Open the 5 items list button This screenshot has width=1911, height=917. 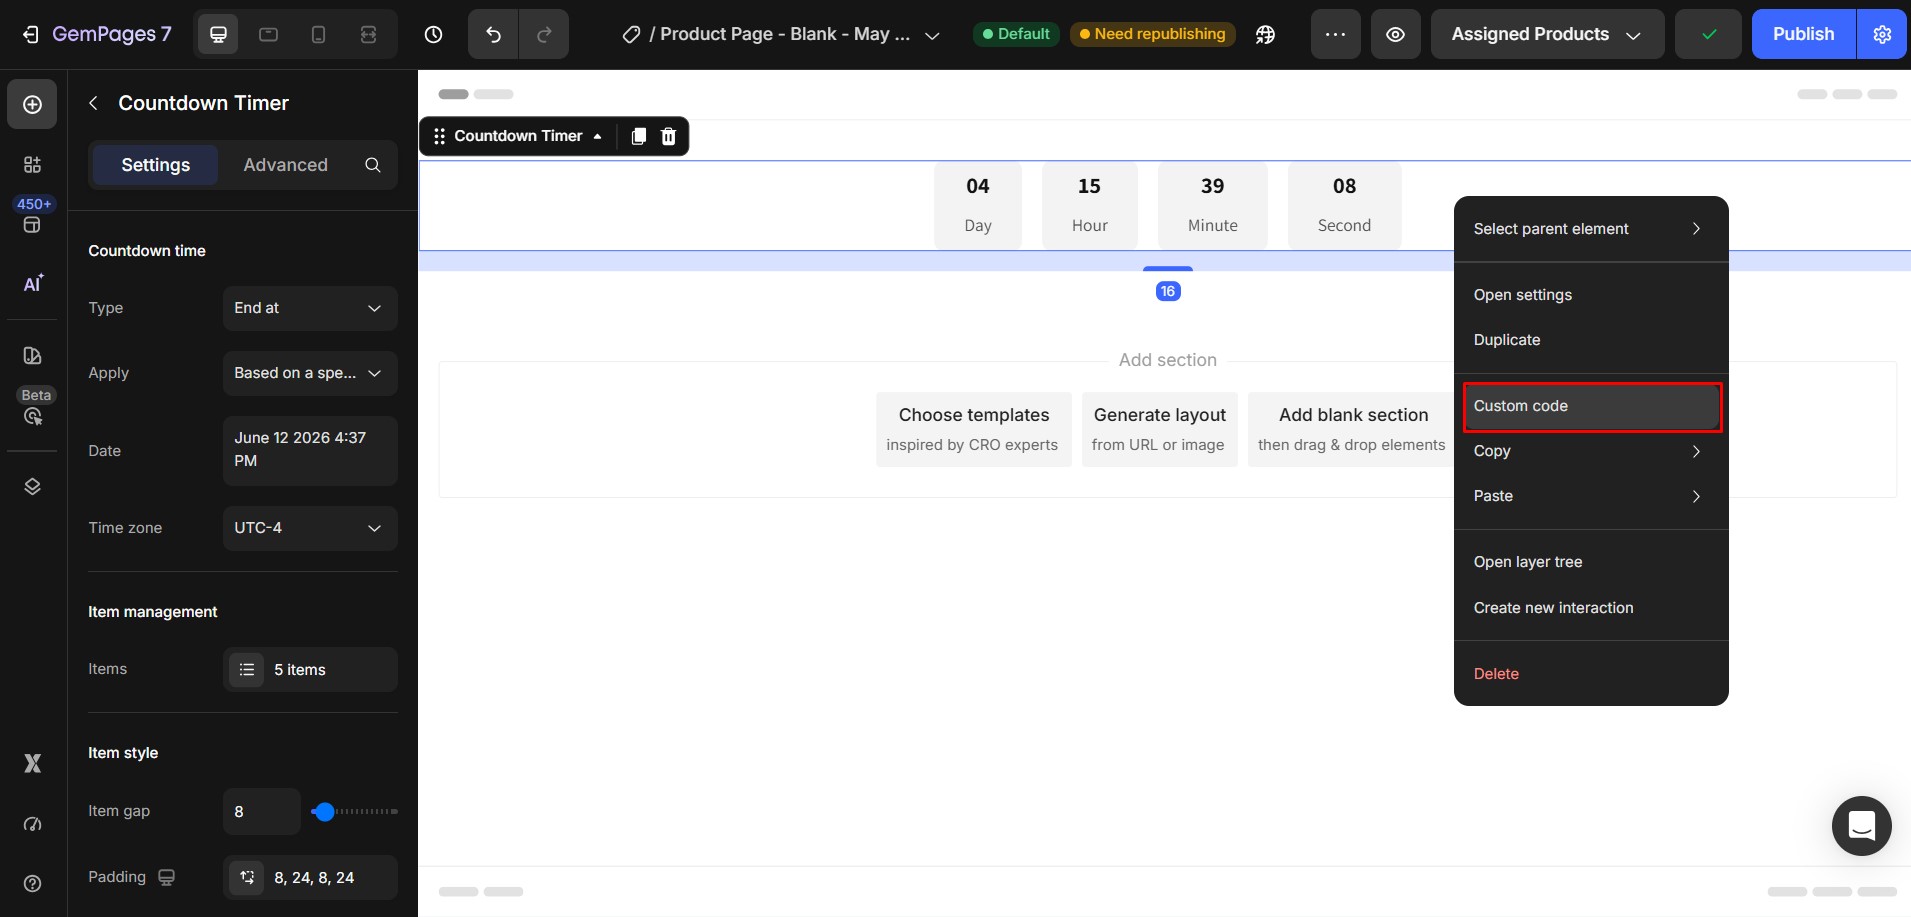click(310, 670)
